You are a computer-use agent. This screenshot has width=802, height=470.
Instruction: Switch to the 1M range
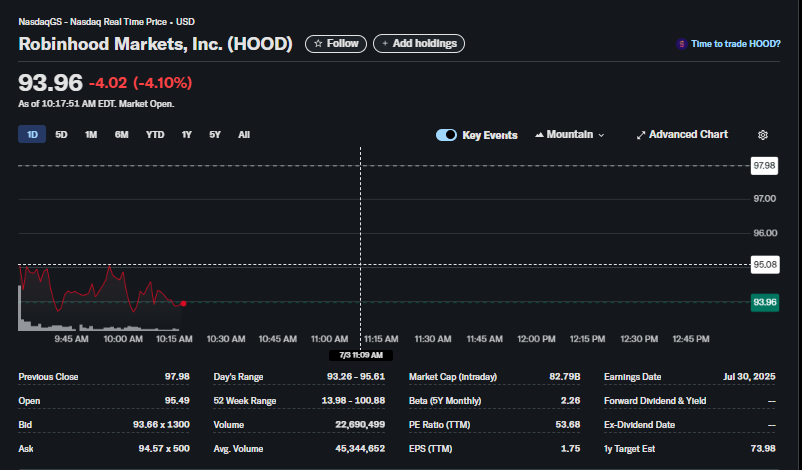tap(91, 135)
